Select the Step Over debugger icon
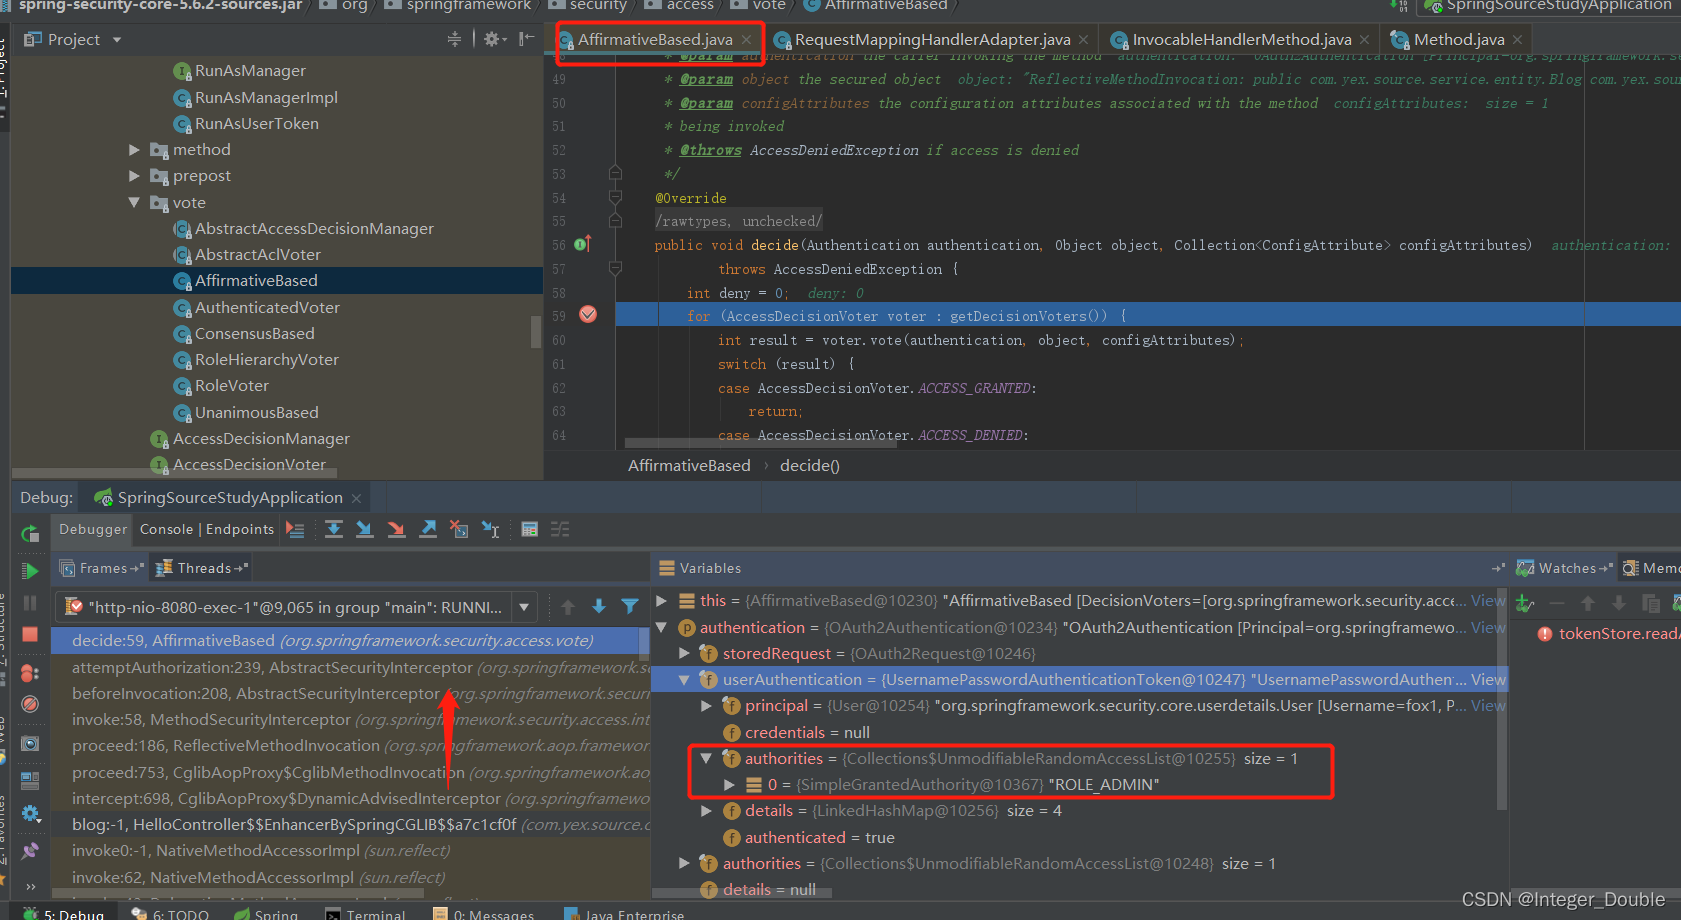Image resolution: width=1681 pixels, height=920 pixels. click(x=334, y=529)
